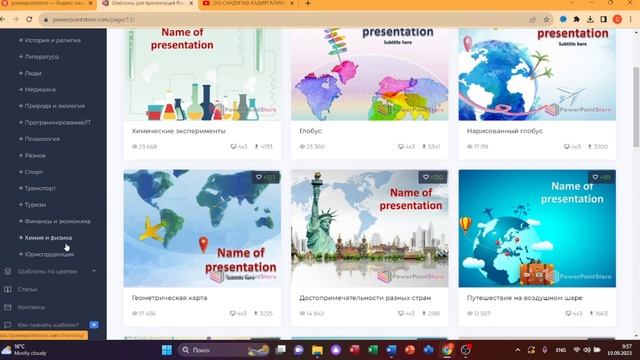Open the Нарисованный глобус template thumbnail
The height and width of the screenshot is (360, 640).
point(537,74)
